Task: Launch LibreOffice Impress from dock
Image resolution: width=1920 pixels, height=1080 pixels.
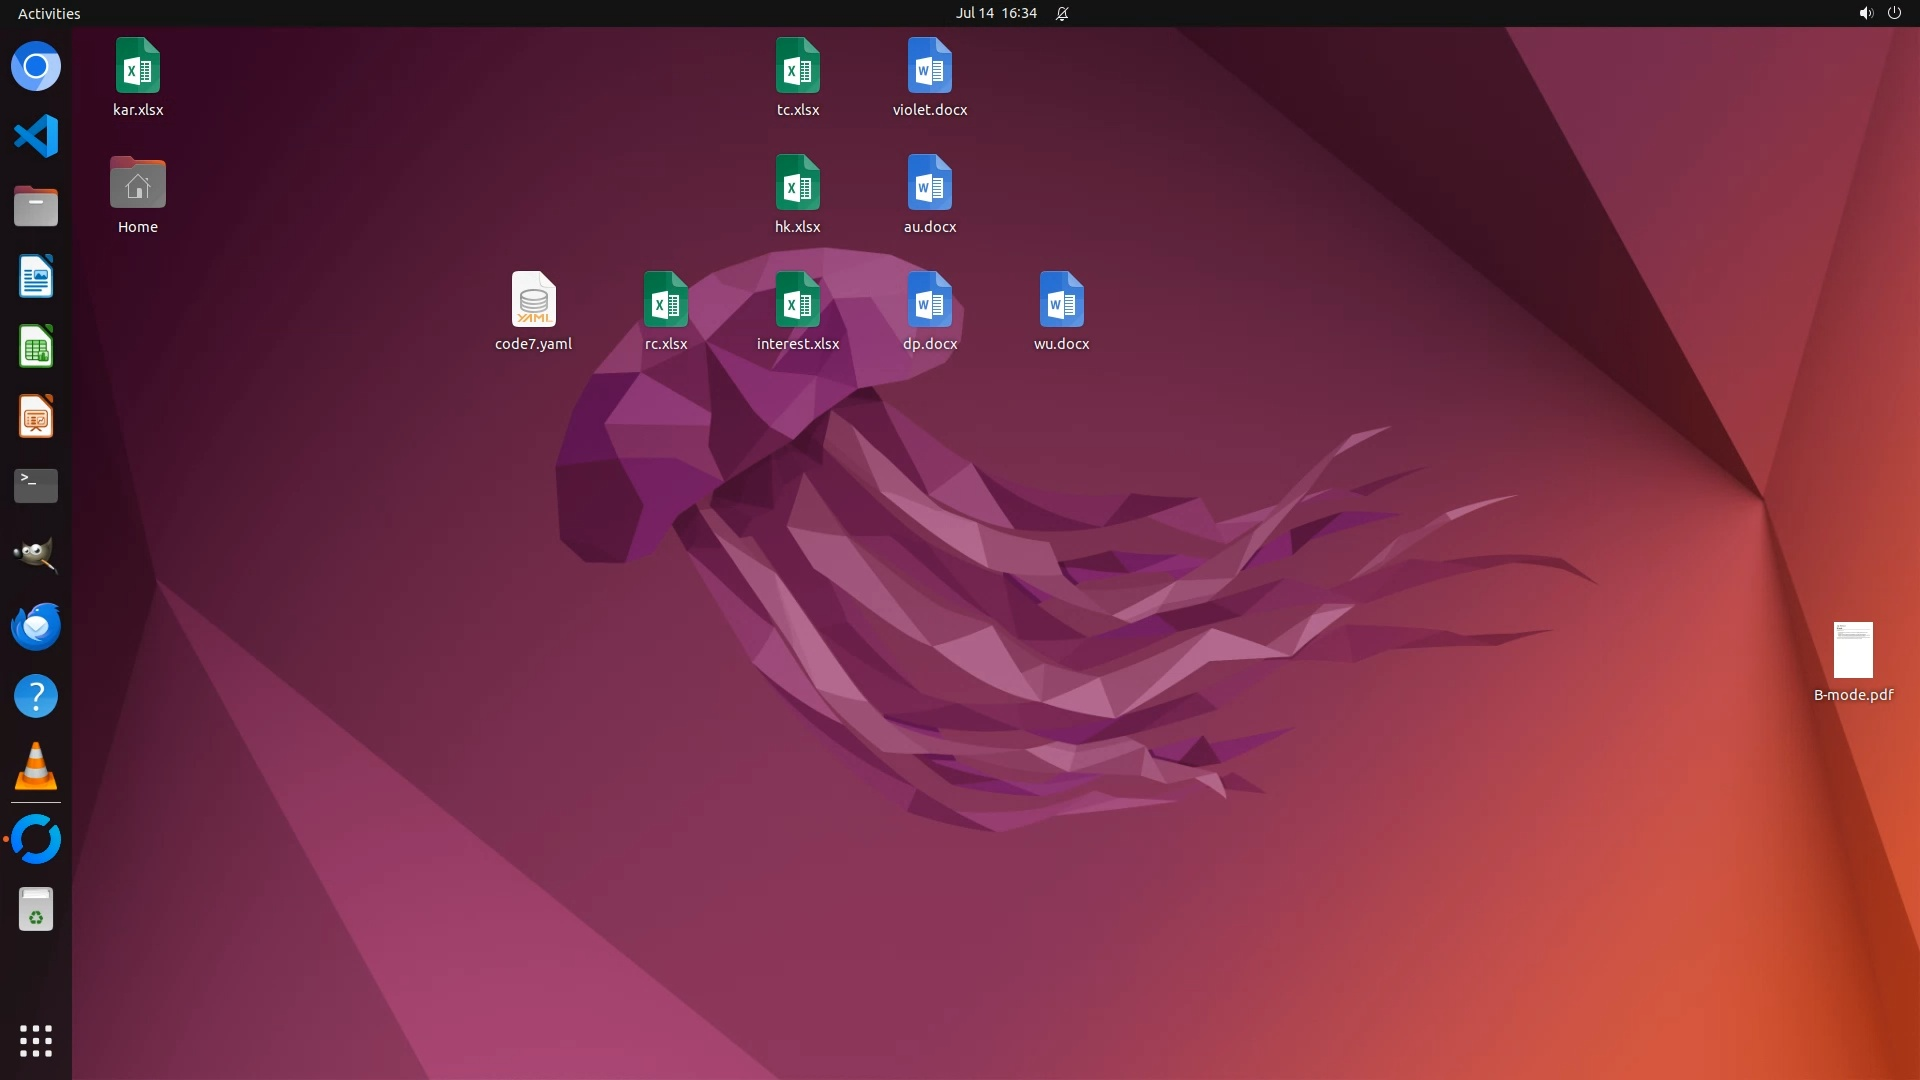Action: coord(36,417)
